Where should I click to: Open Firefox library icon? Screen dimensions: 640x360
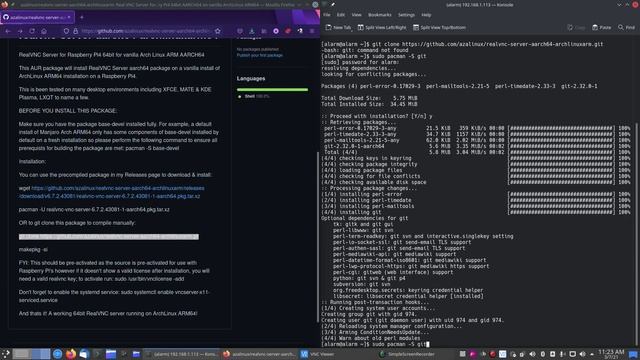pos(264,31)
